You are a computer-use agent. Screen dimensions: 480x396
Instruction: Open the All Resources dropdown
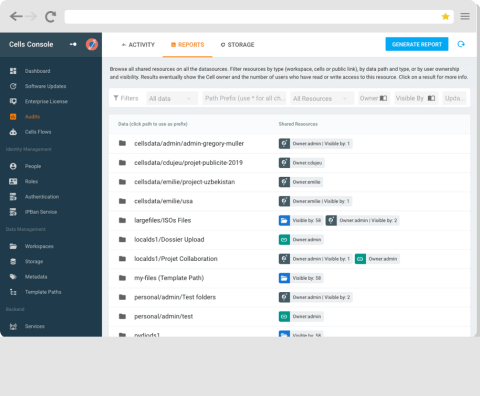(x=321, y=98)
